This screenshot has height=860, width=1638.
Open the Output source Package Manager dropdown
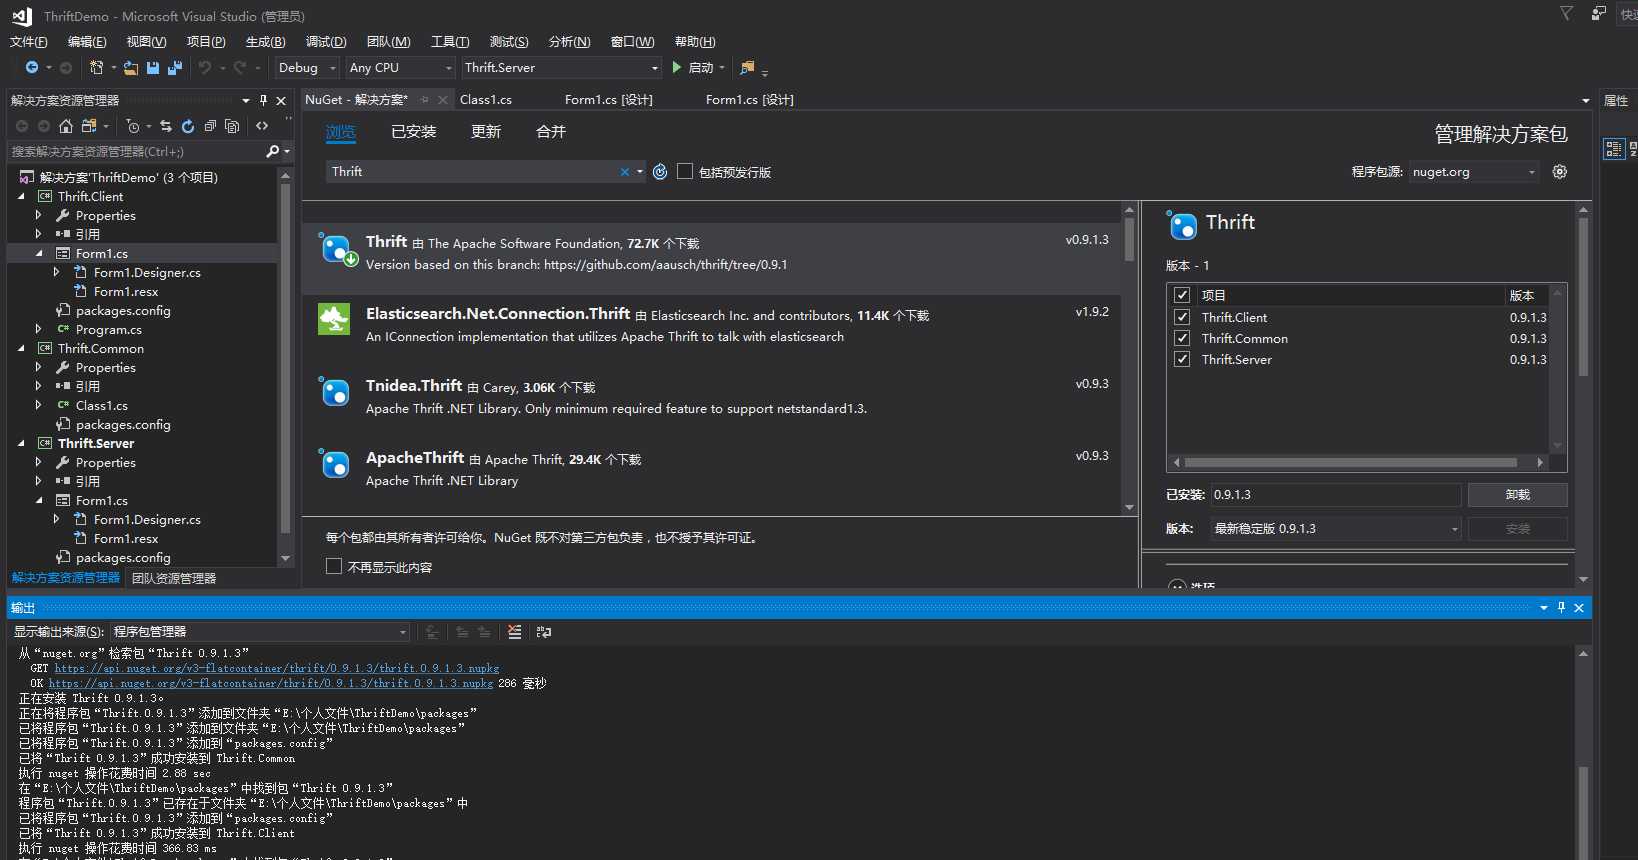pyautogui.click(x=260, y=632)
